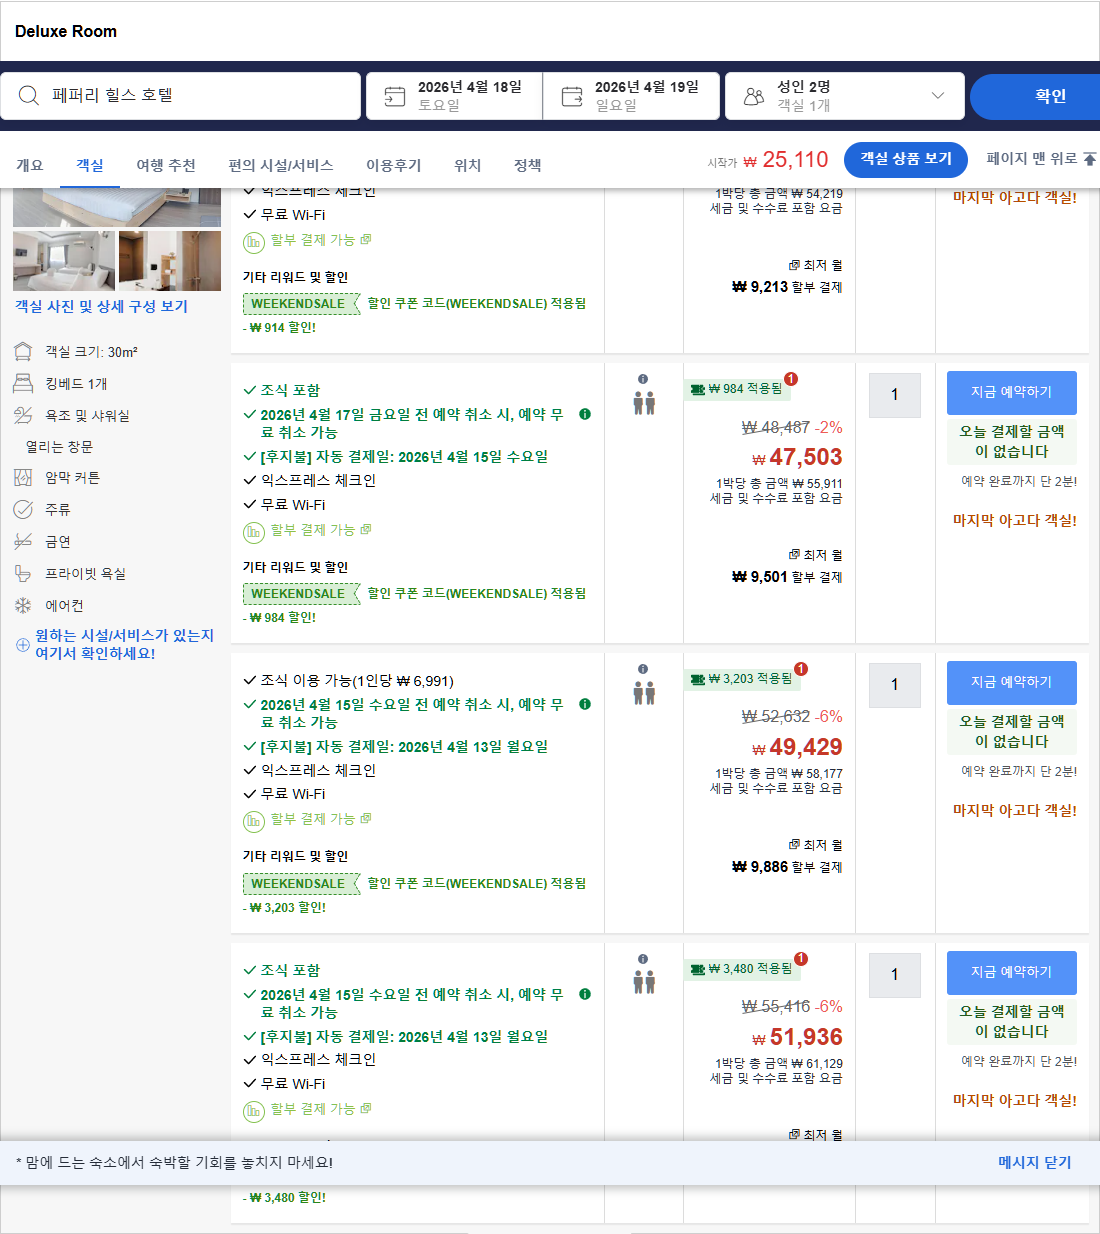This screenshot has width=1100, height=1234.
Task: Click the 페이지 맨 위로 scroll-to-top arrow
Action: click(x=1089, y=159)
